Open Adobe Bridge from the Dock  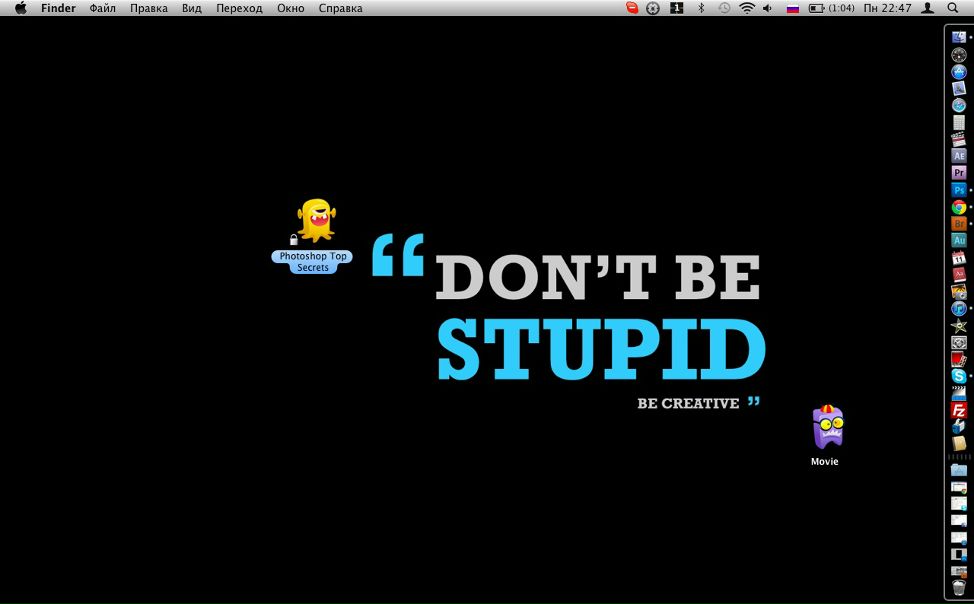point(958,224)
